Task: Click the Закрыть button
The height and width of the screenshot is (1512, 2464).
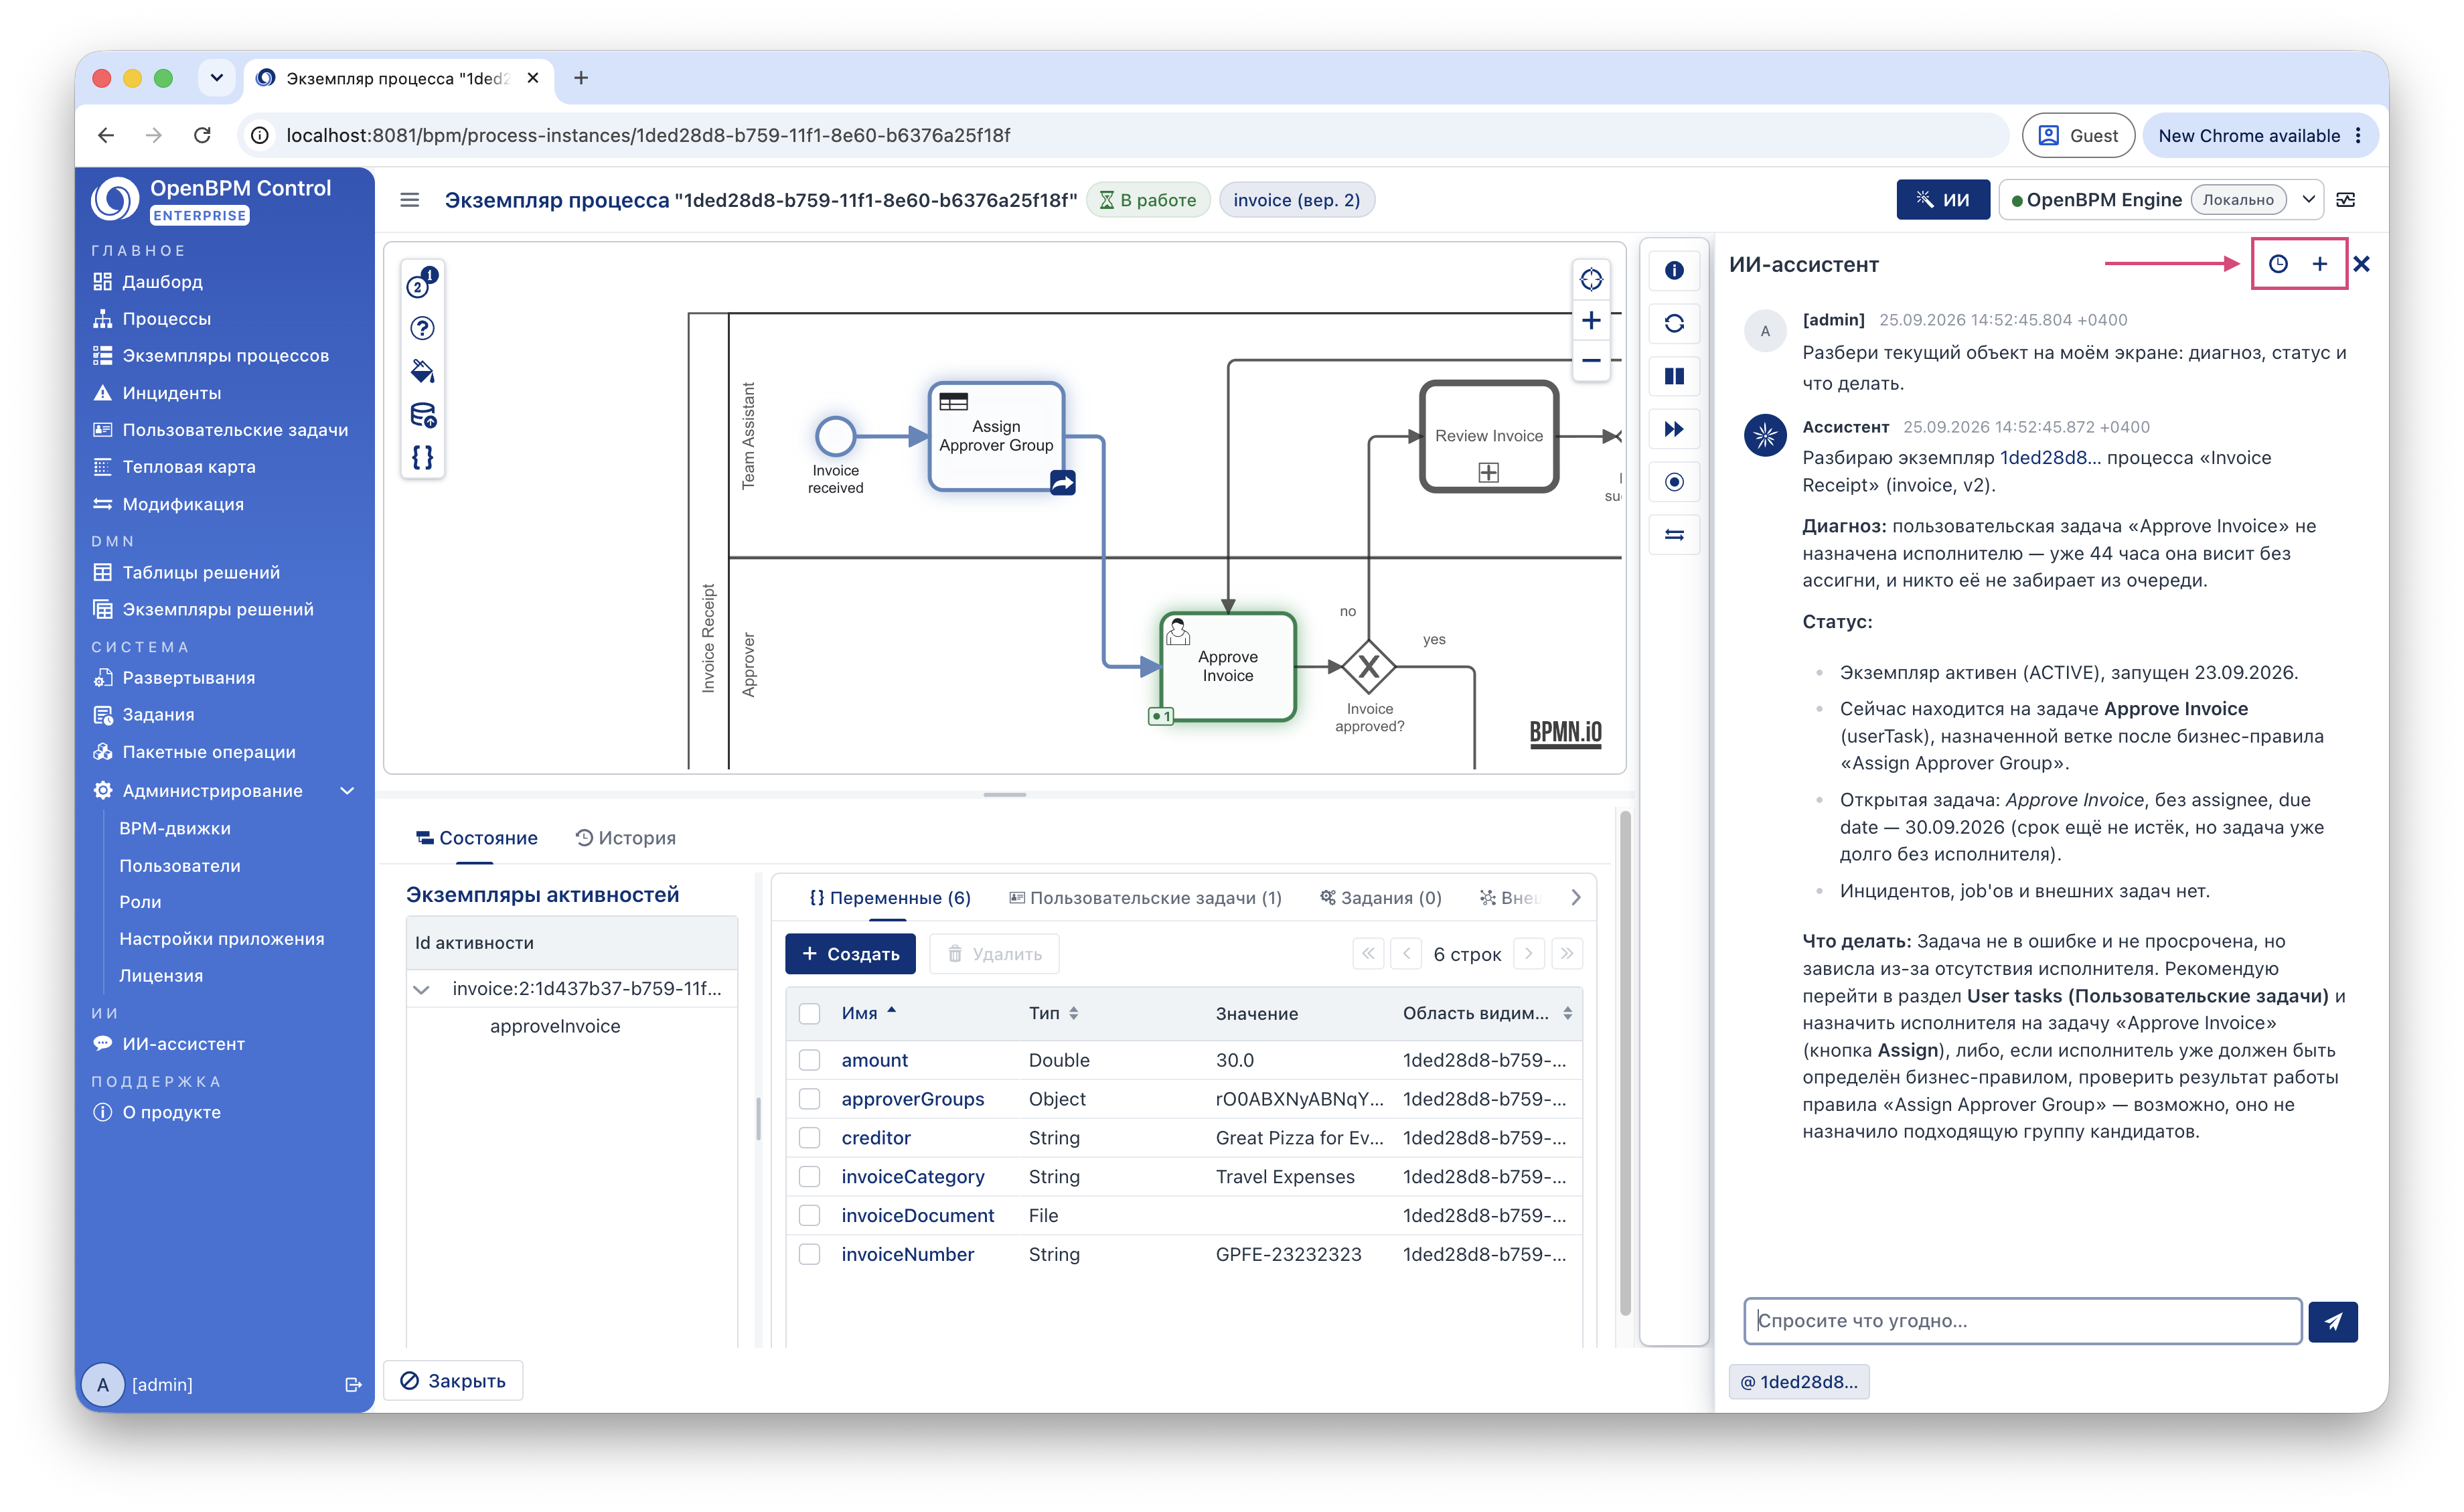Action: pos(453,1381)
